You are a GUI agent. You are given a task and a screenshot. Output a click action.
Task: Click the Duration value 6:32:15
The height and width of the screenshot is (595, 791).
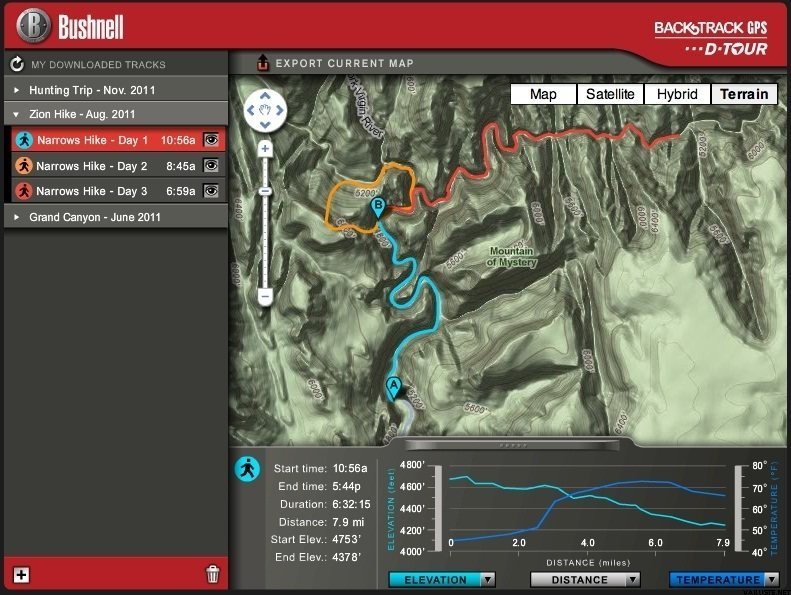[351, 504]
